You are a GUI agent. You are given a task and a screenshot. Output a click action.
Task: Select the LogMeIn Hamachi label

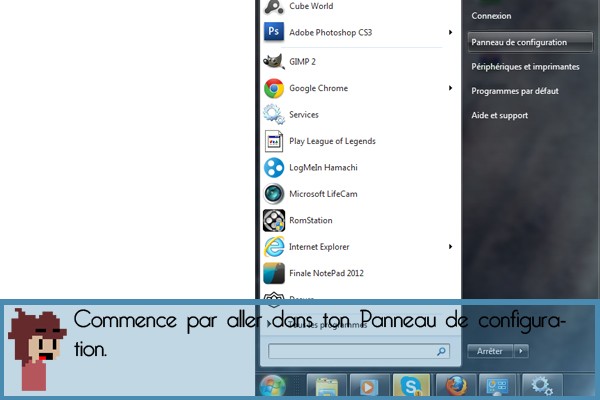[x=323, y=168]
